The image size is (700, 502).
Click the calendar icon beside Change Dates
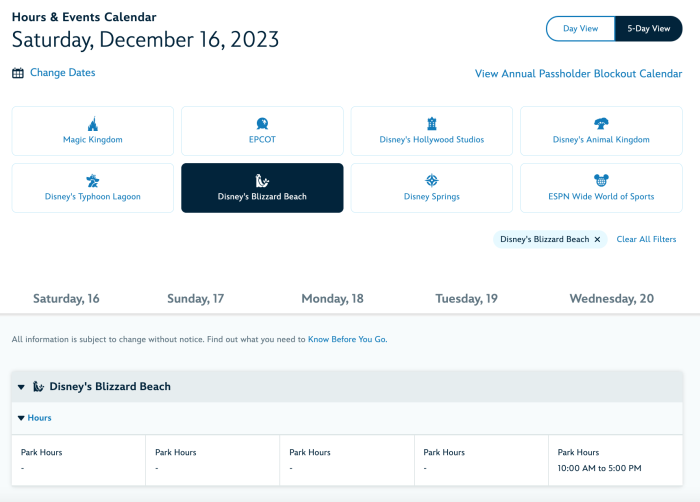click(18, 73)
